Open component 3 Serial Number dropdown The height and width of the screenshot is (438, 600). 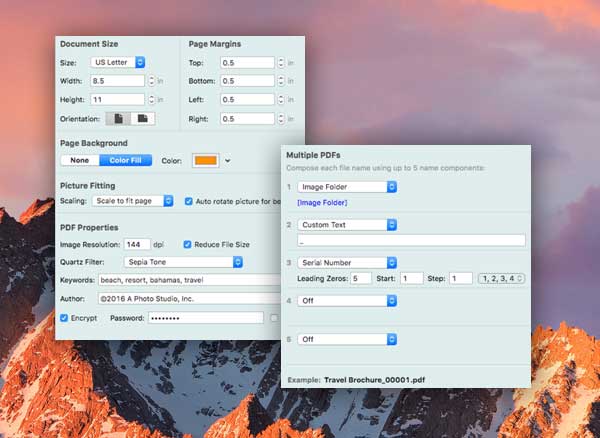347,262
